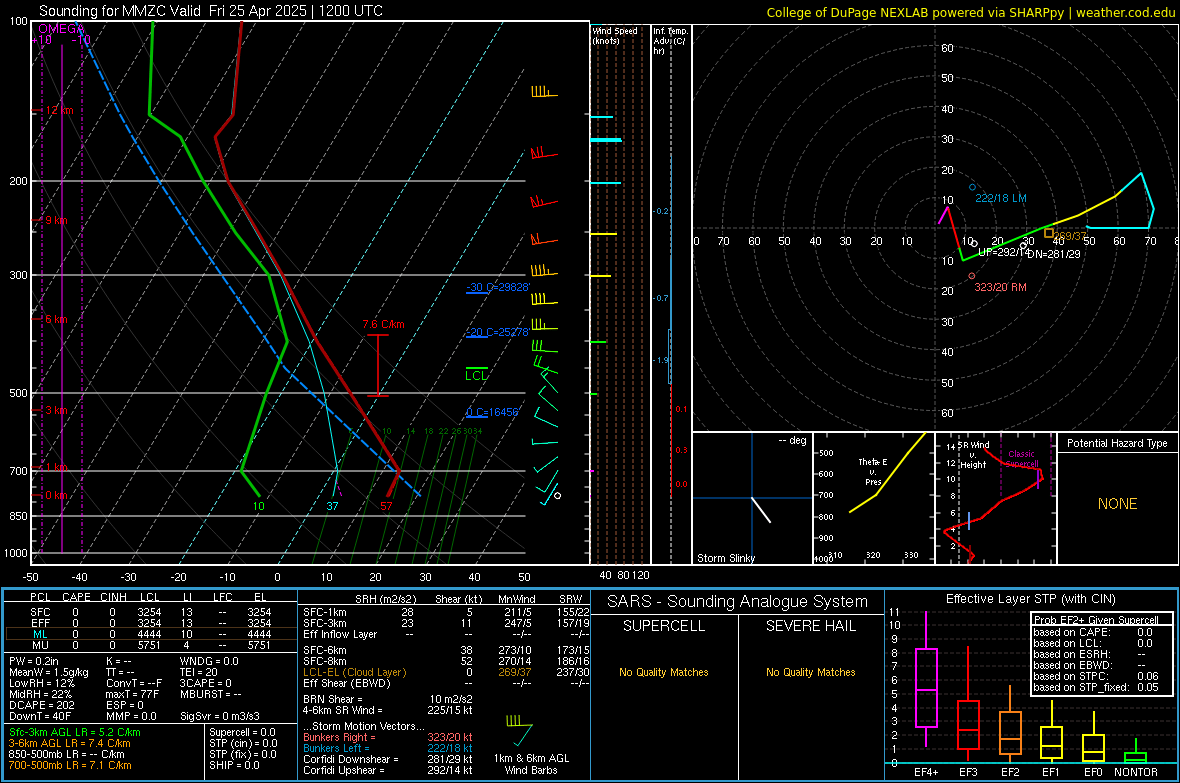Click the 12 km height marker
Screen dimensions: 1180x783
59,110
